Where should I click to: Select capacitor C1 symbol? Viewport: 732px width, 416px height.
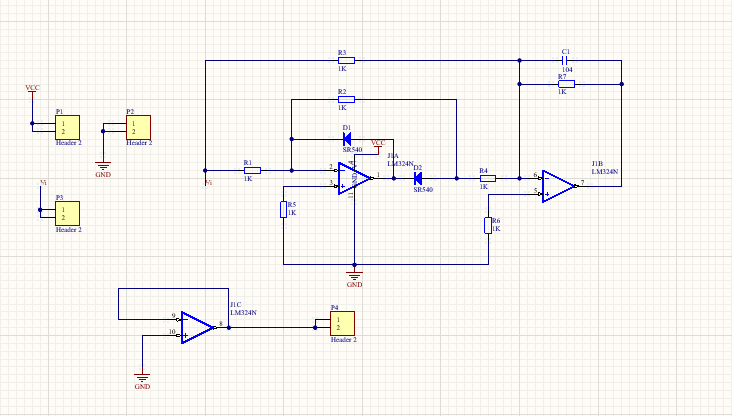coord(564,60)
